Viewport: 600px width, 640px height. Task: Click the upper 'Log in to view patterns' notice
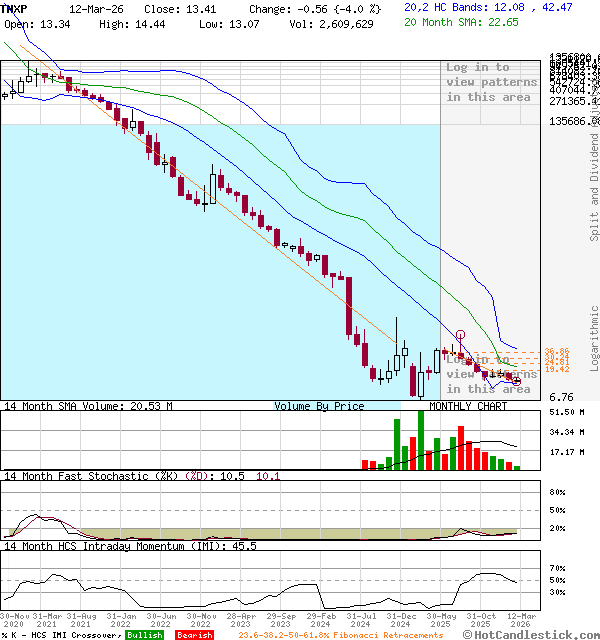[x=491, y=82]
